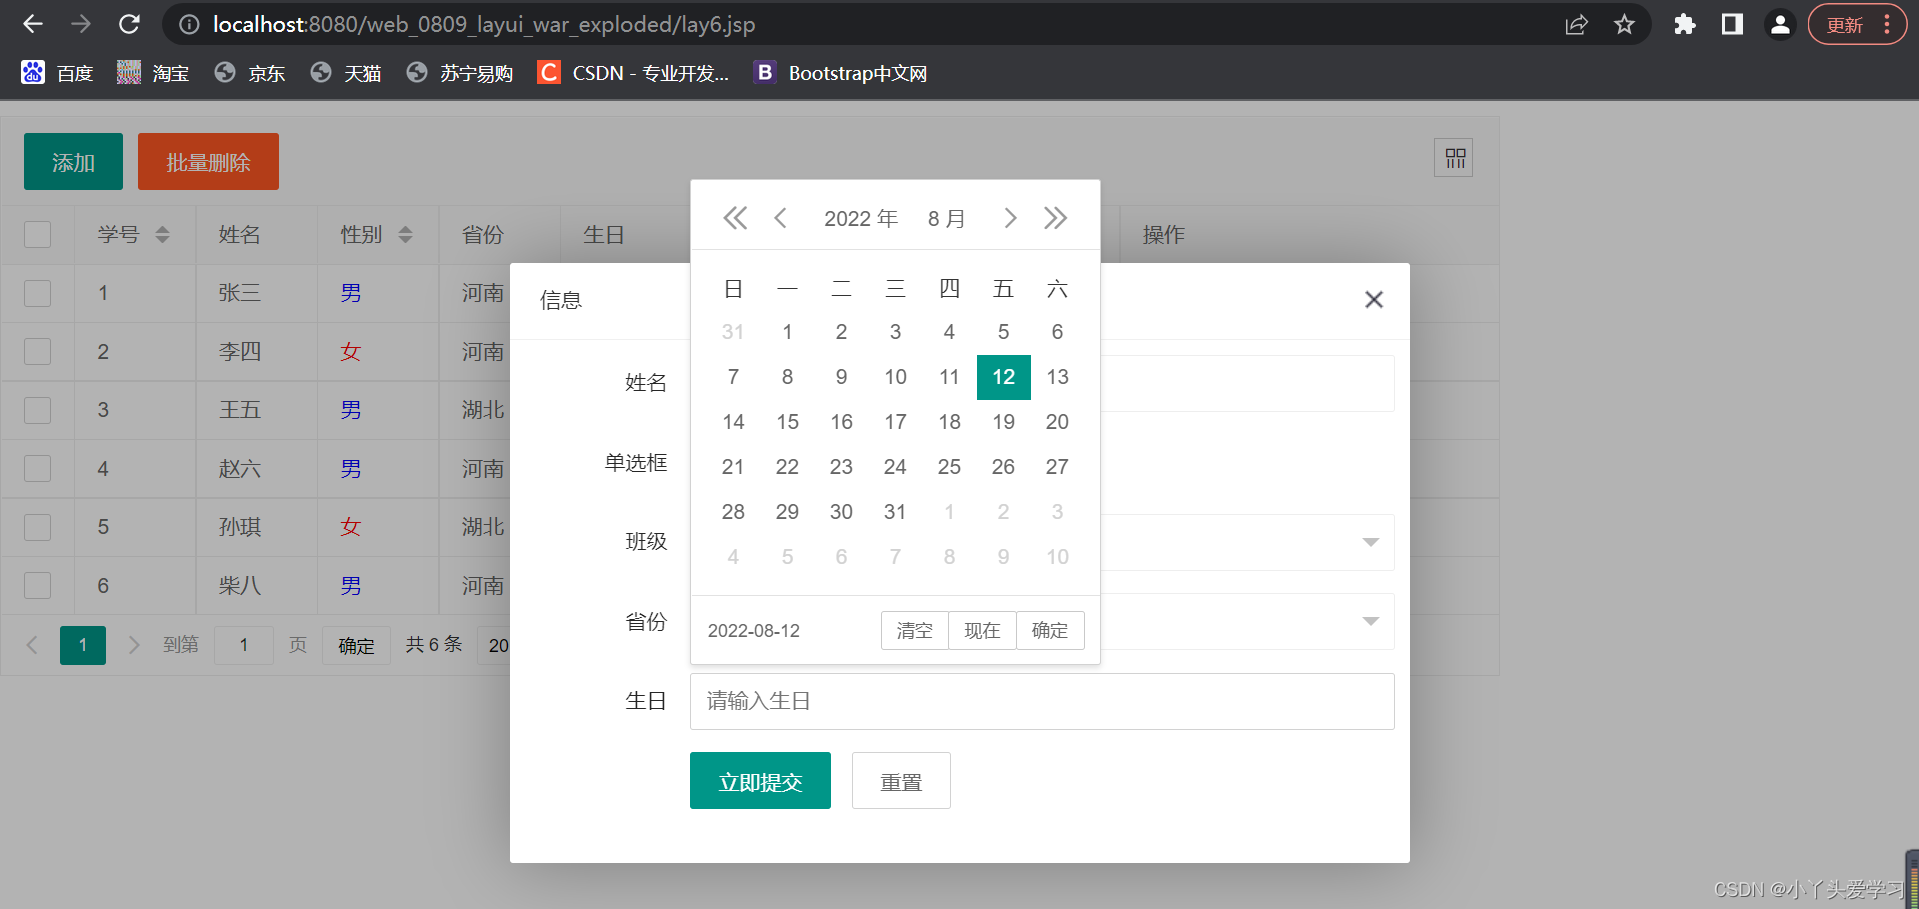Open the column filter icon above the table
This screenshot has height=909, width=1919.
(1453, 157)
